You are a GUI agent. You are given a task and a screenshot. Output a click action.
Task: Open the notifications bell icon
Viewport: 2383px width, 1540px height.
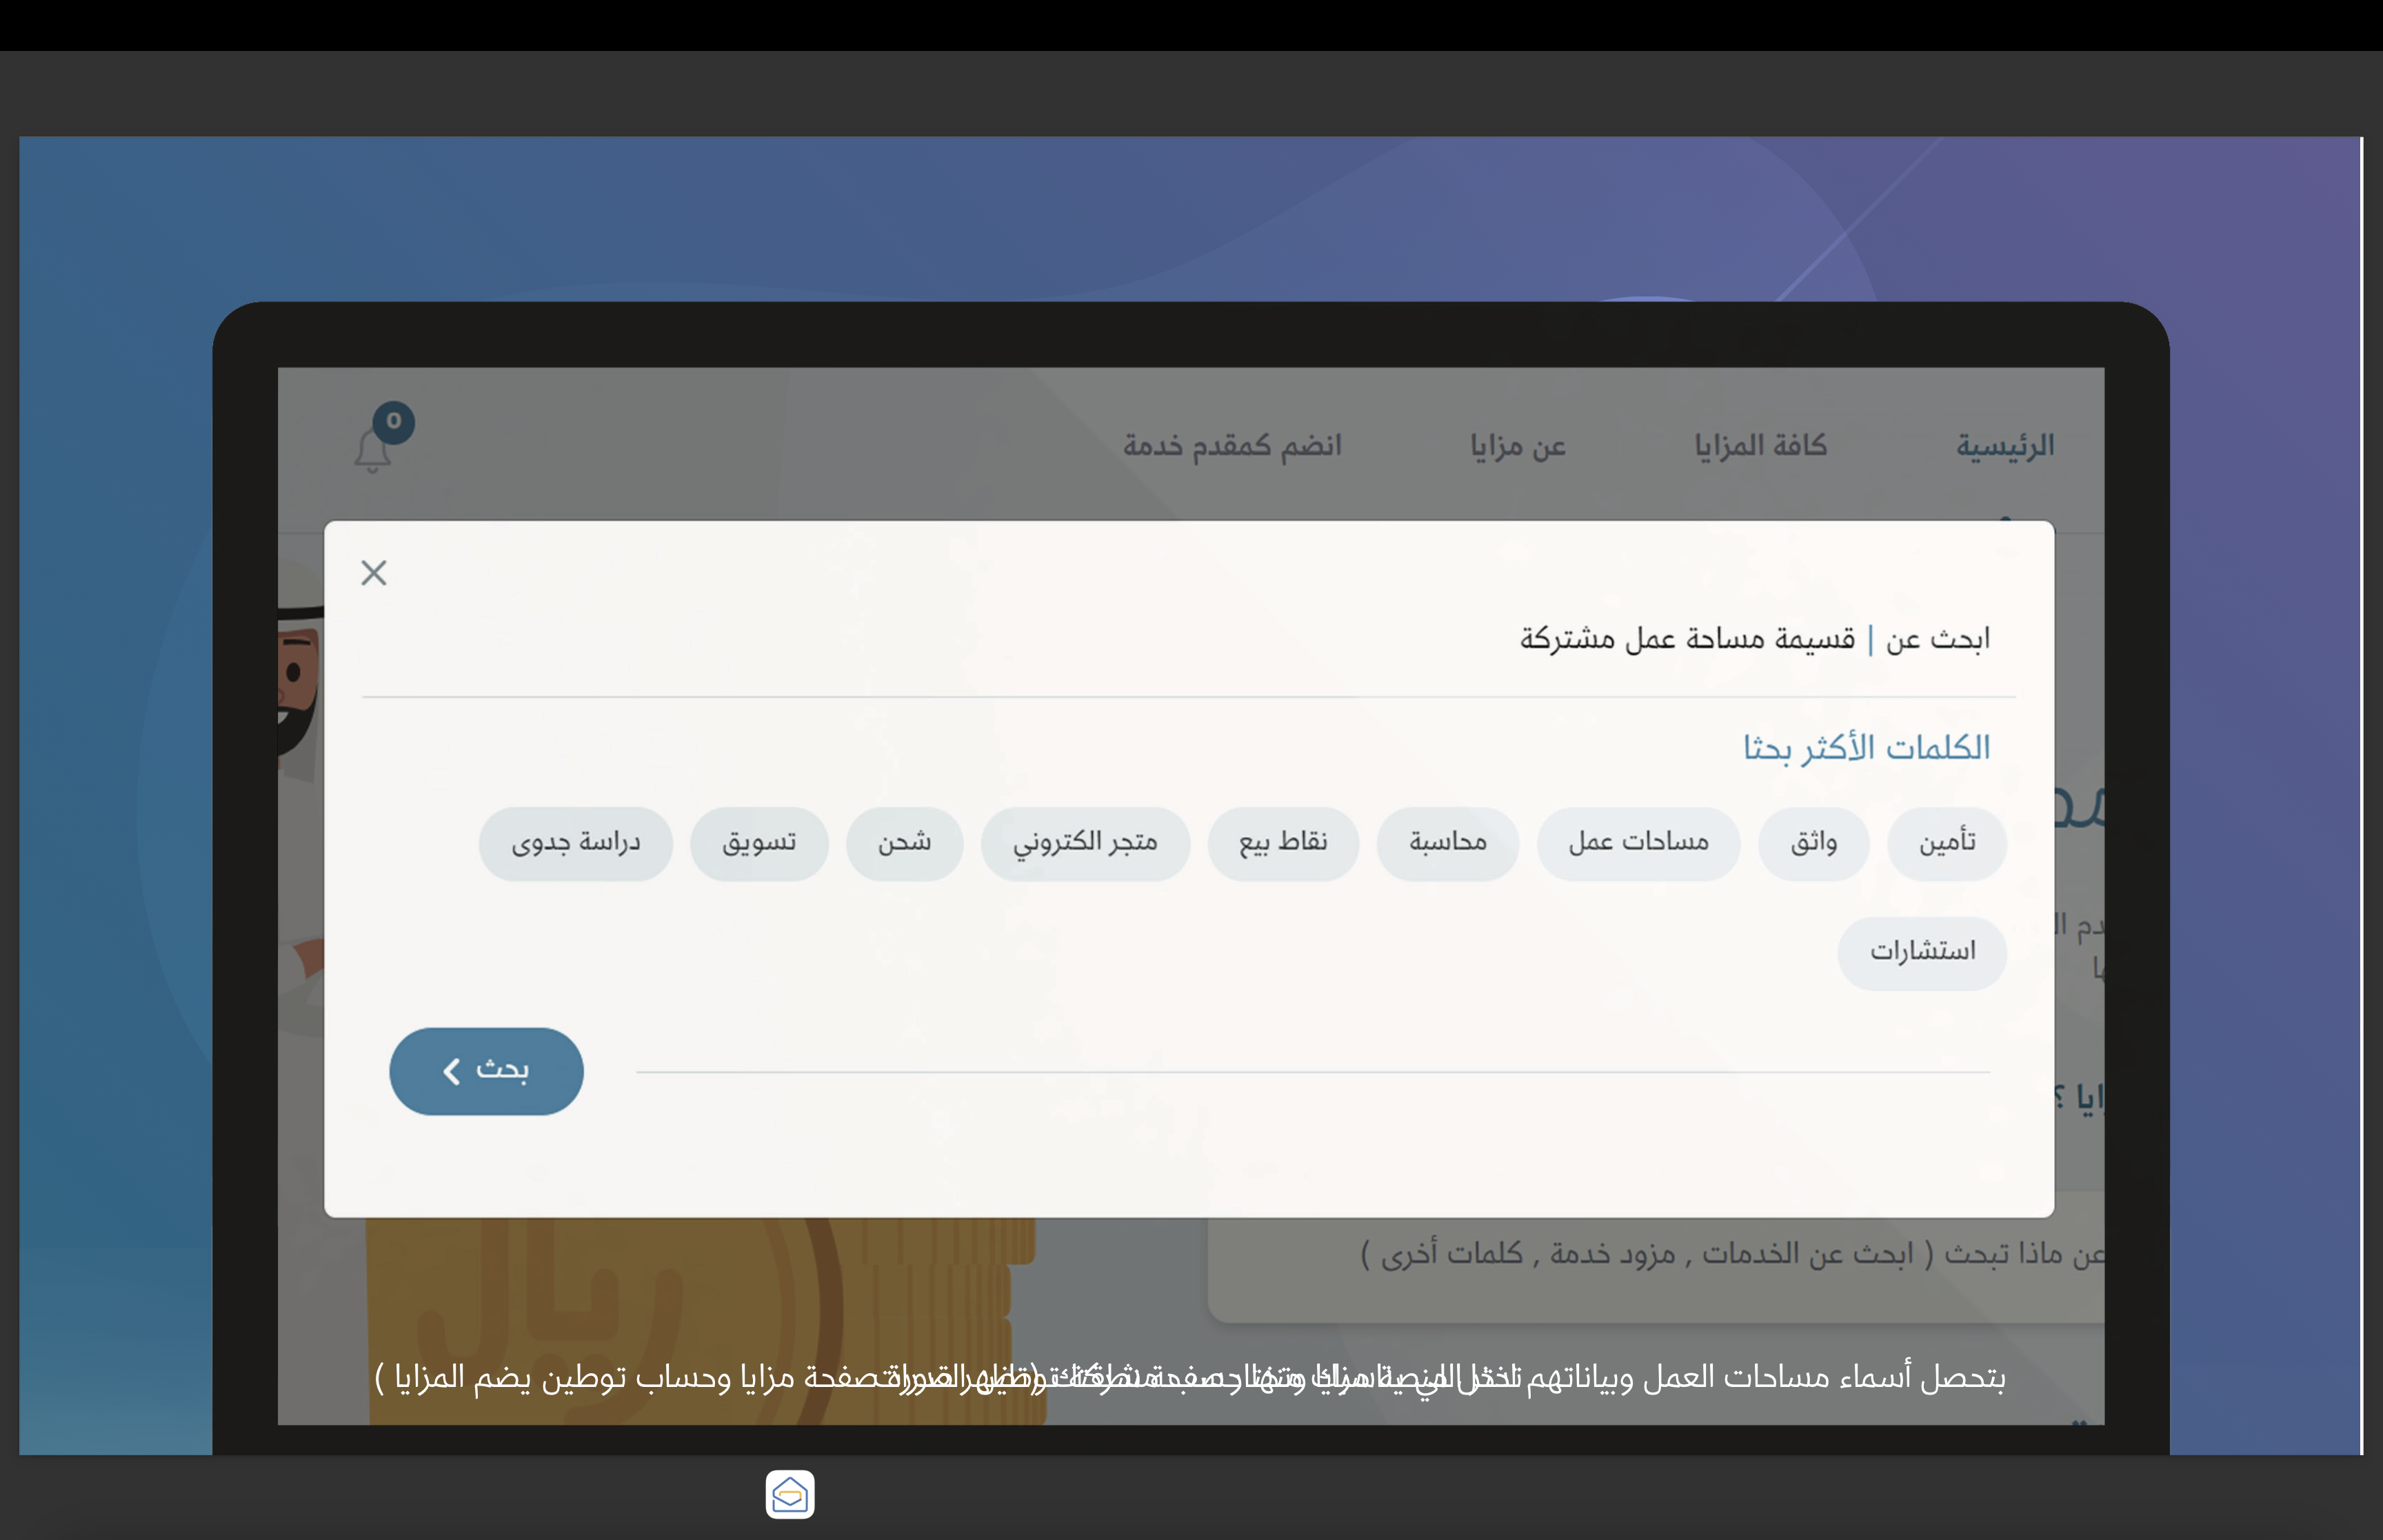pos(372,451)
